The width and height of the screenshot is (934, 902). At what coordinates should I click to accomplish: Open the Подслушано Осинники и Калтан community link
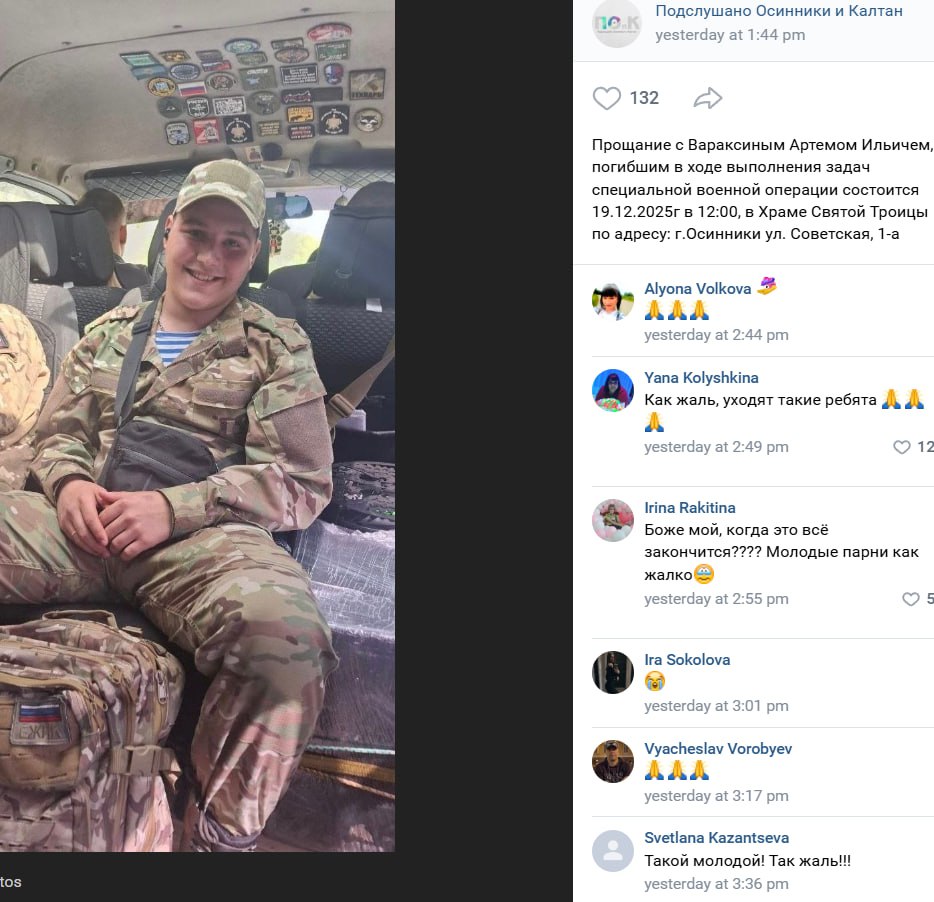point(779,11)
